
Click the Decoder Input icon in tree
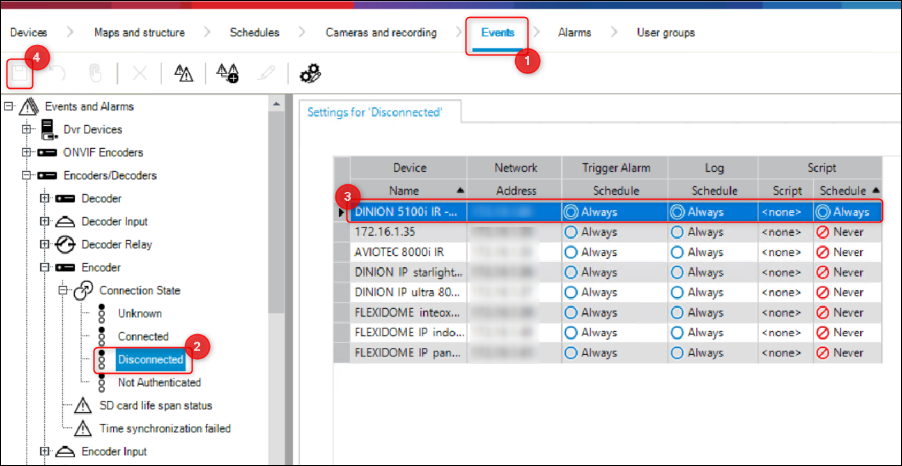[x=65, y=221]
